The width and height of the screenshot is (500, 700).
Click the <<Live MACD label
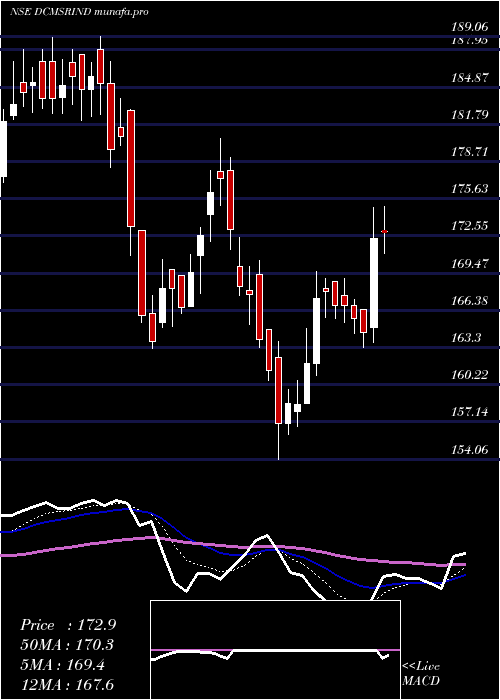[421, 673]
